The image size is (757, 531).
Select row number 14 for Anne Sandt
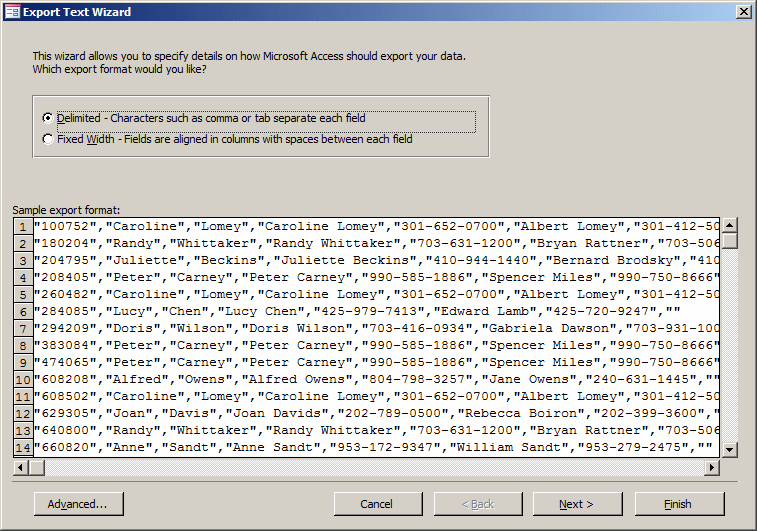(23, 448)
